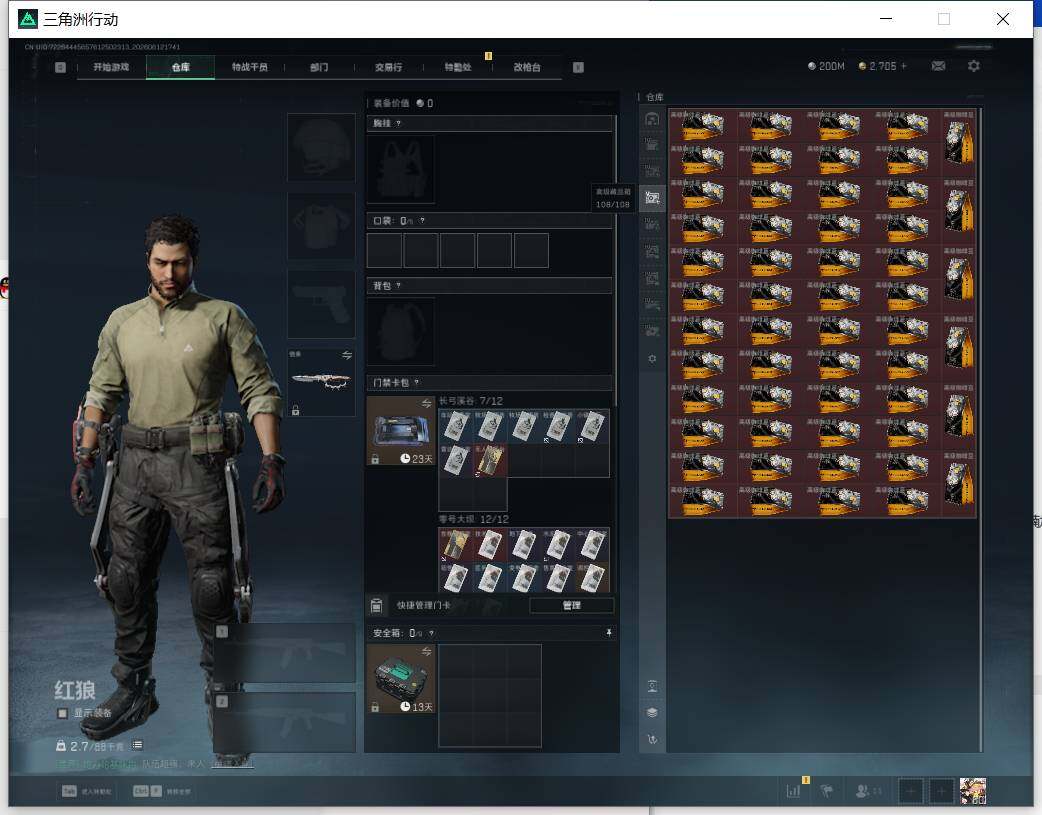Click the flag icon in bottom bar
The image size is (1042, 815).
(827, 791)
